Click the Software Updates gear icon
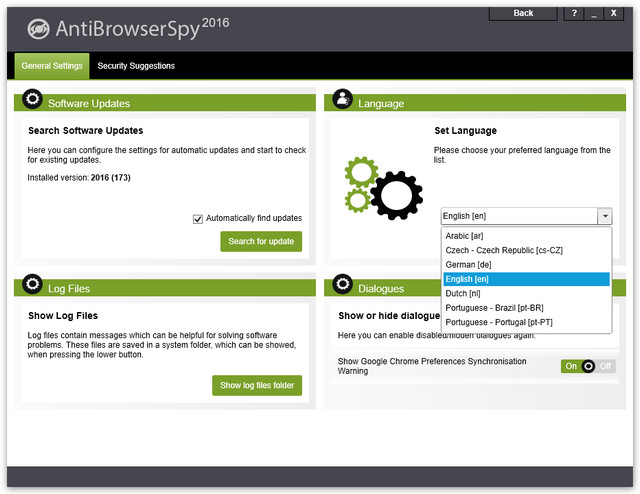 tap(33, 99)
